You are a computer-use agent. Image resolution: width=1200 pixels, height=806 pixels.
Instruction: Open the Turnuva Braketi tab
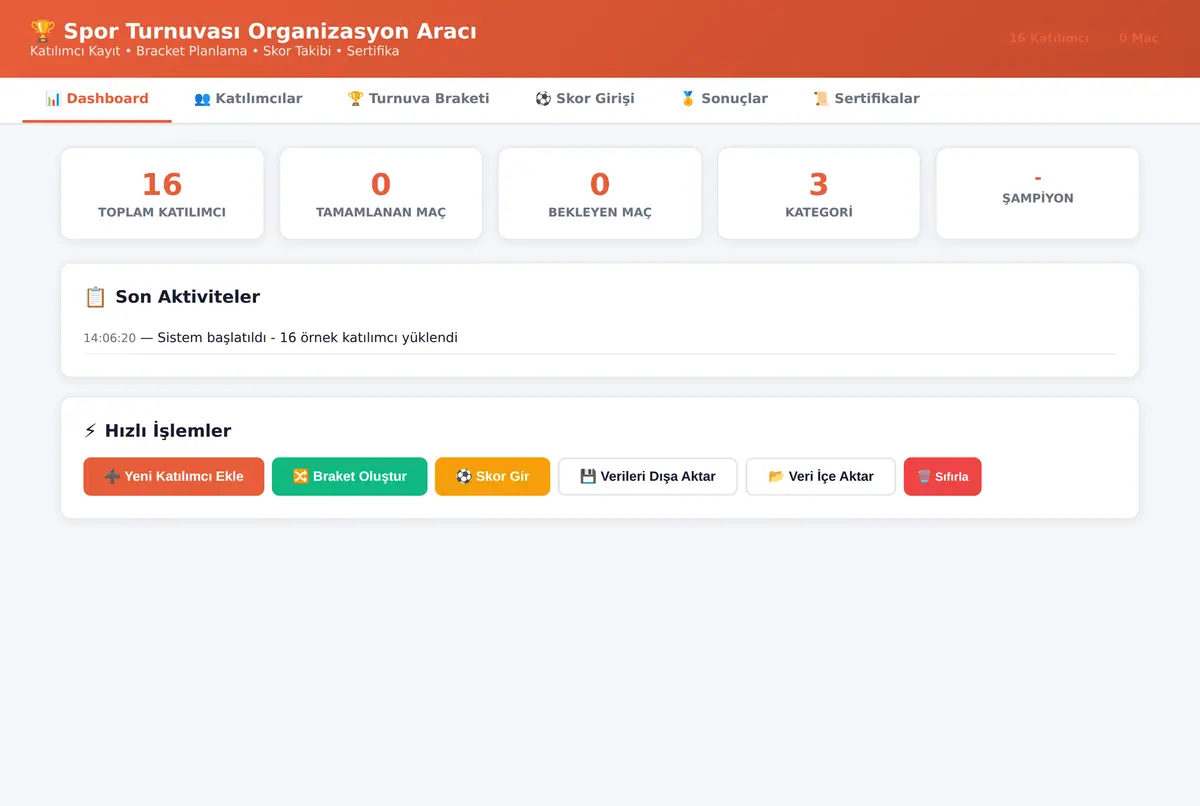pyautogui.click(x=418, y=99)
